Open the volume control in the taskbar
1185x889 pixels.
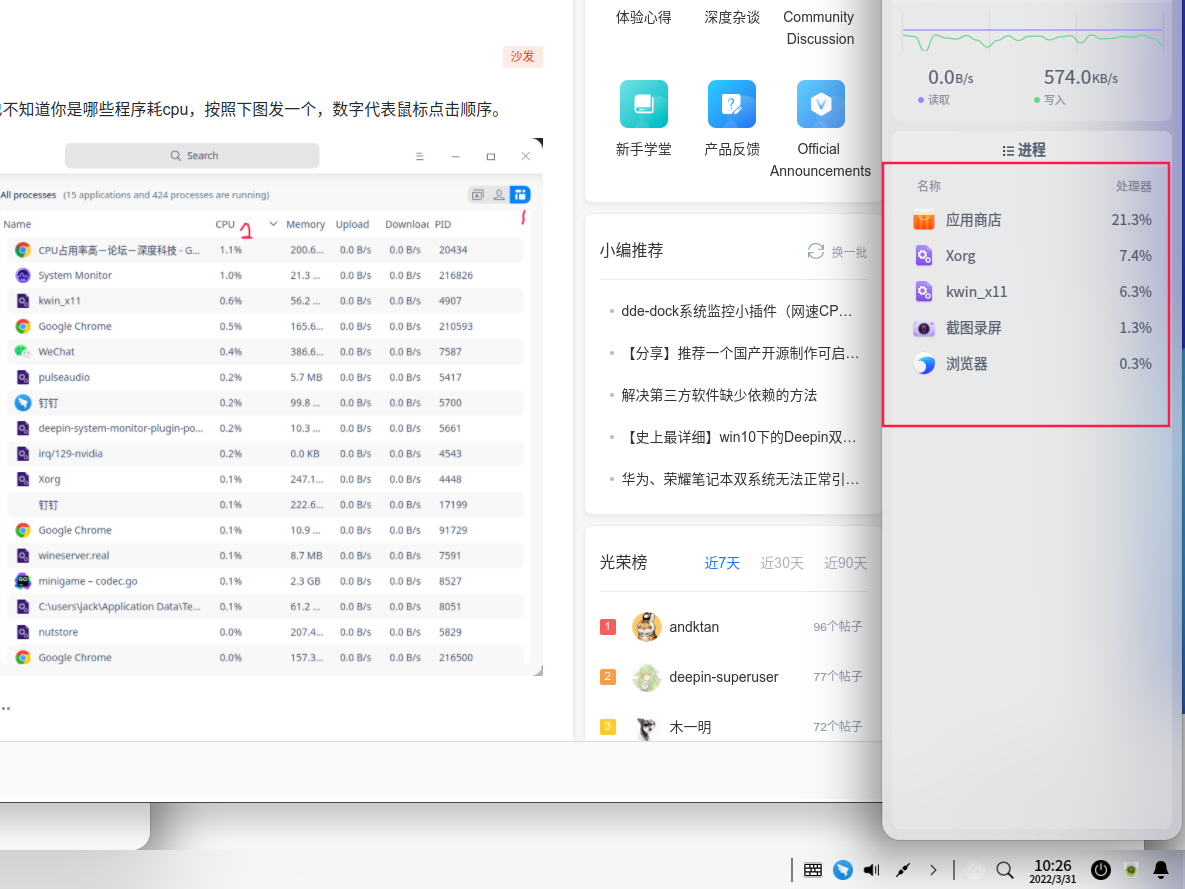click(x=871, y=870)
